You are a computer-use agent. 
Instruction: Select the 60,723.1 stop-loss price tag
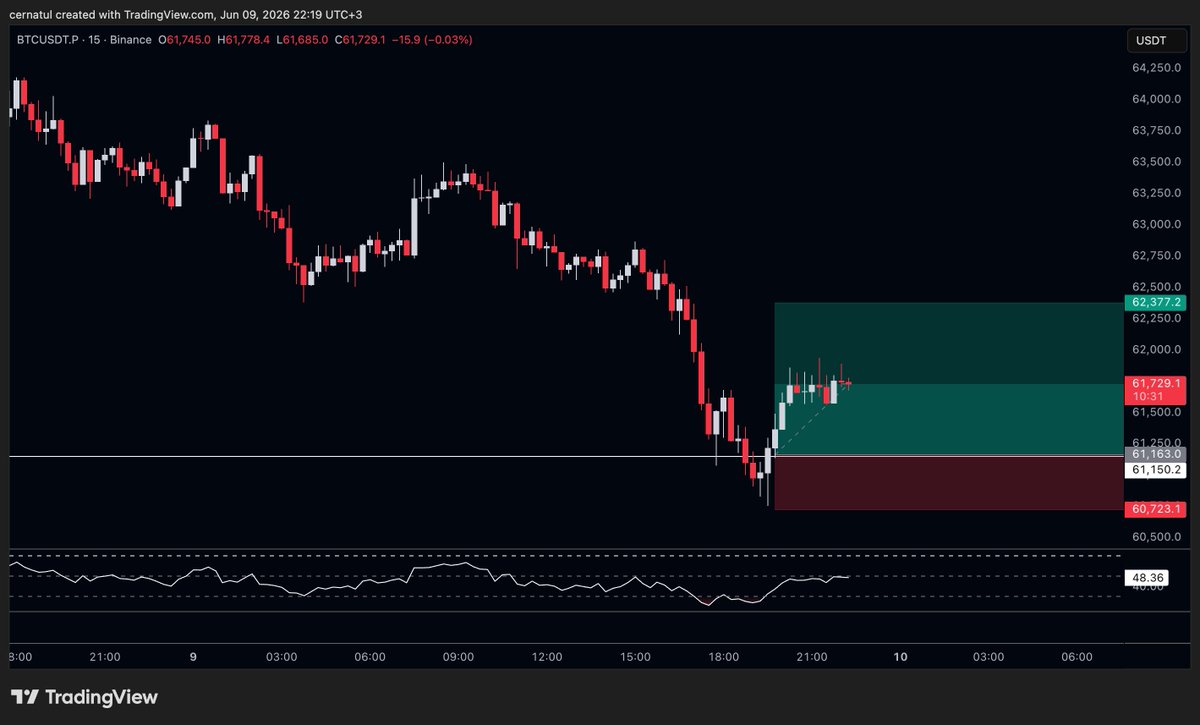1155,510
